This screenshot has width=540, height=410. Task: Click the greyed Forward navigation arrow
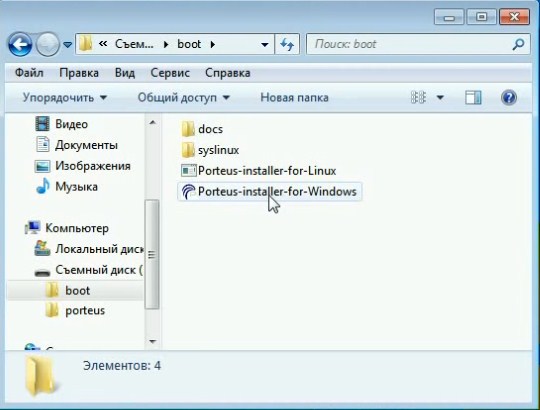(x=48, y=44)
